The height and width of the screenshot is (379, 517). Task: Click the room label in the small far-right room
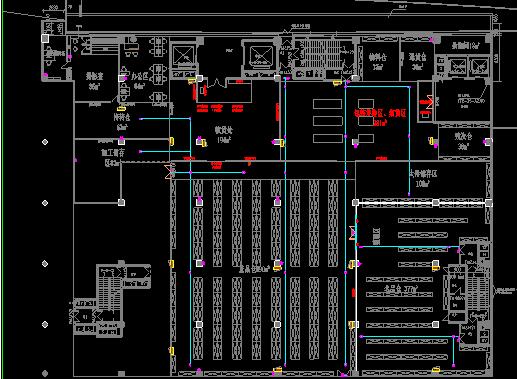(x=463, y=141)
